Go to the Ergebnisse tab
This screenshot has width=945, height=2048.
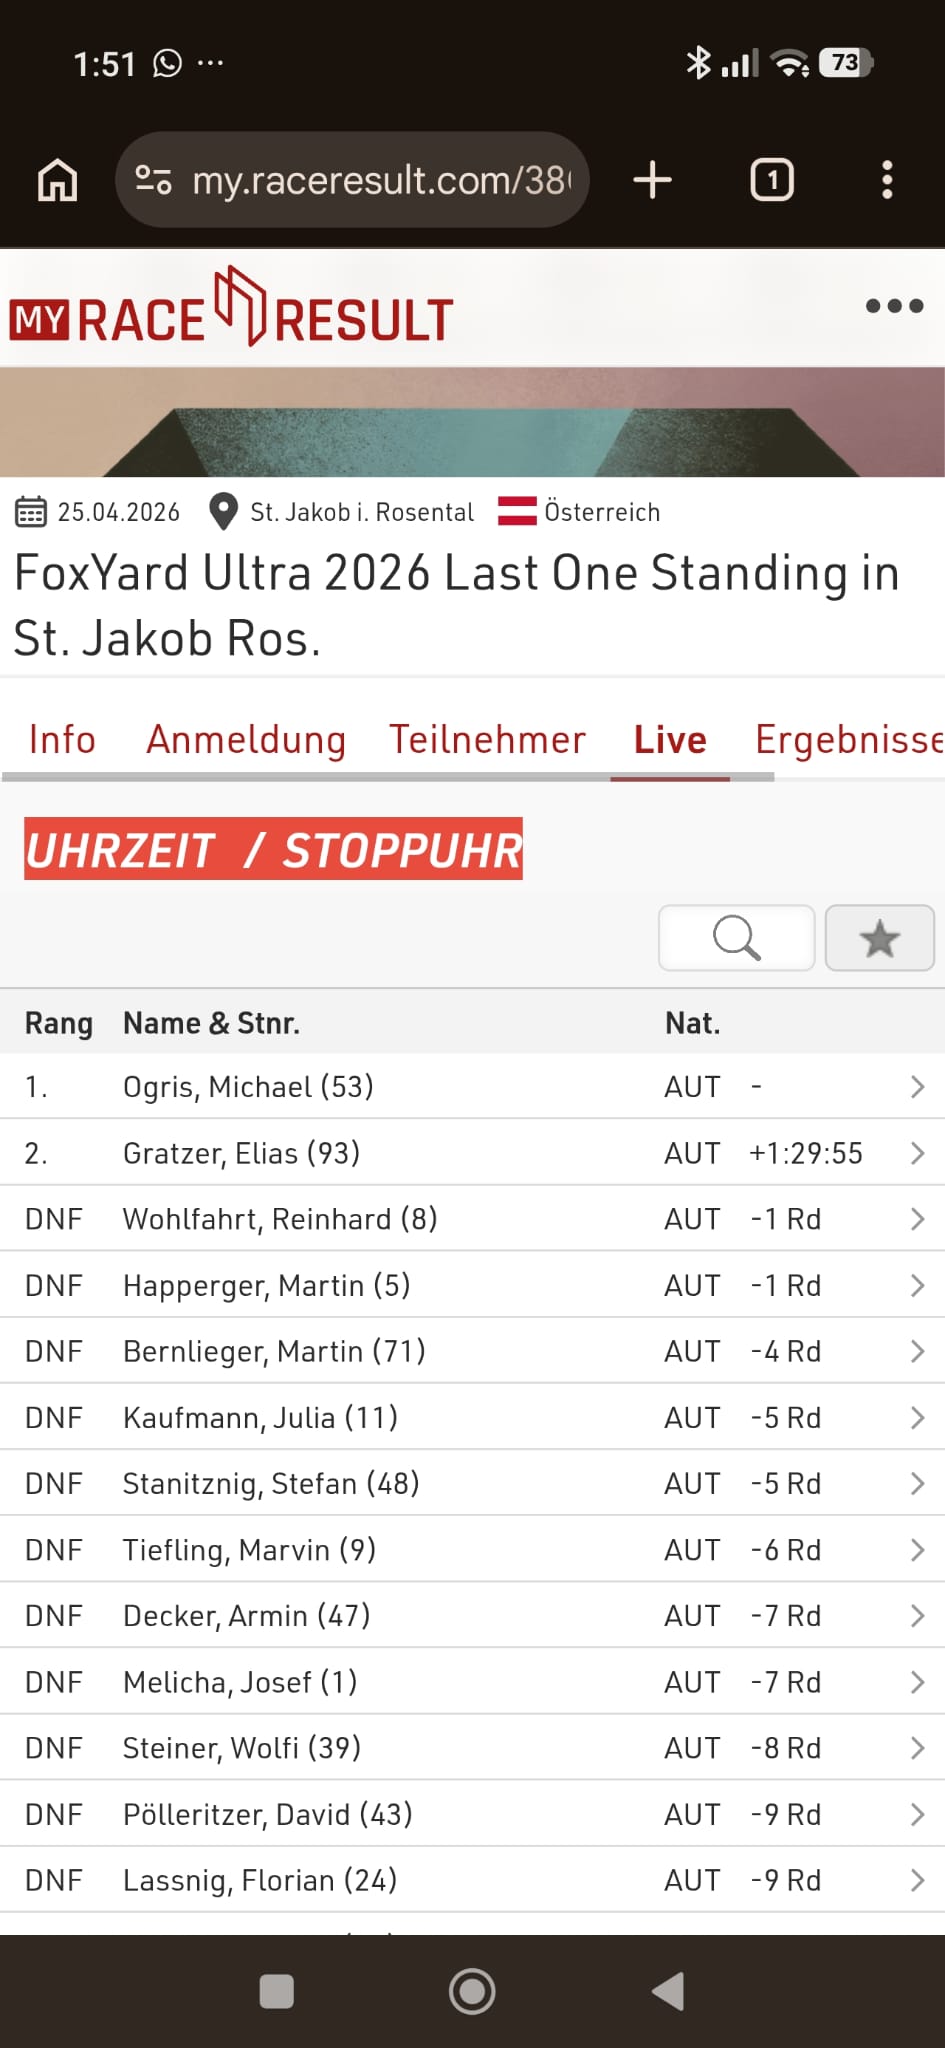click(x=848, y=740)
